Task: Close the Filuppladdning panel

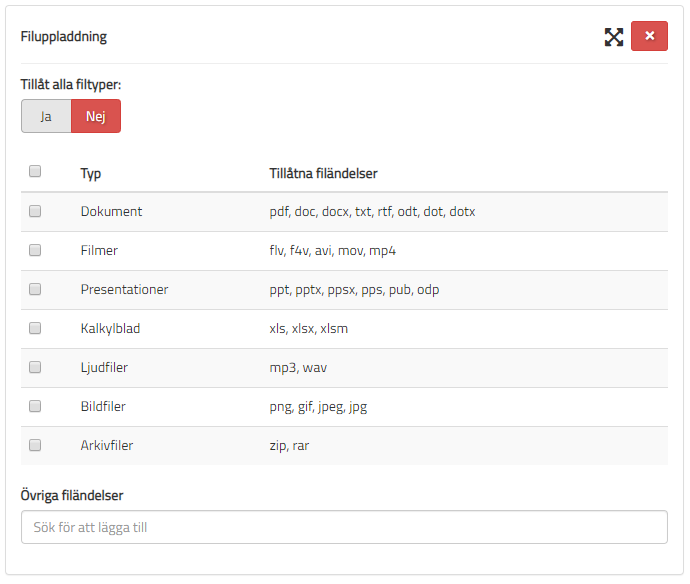Action: [649, 36]
